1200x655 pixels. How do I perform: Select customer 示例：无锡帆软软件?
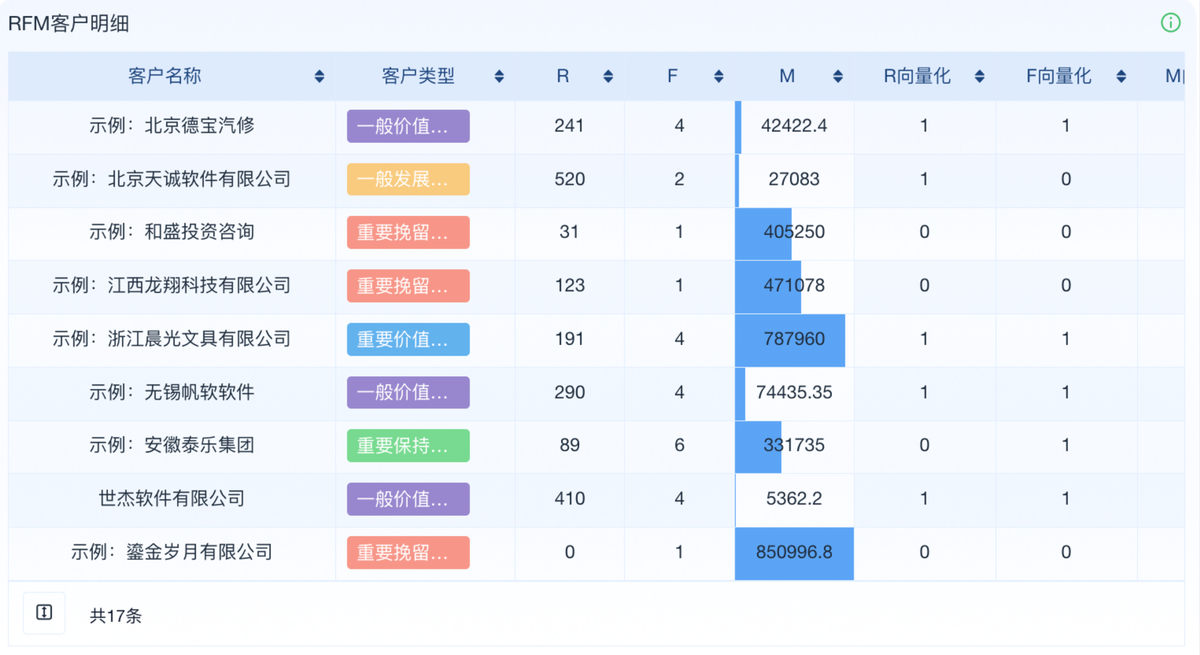(x=172, y=393)
